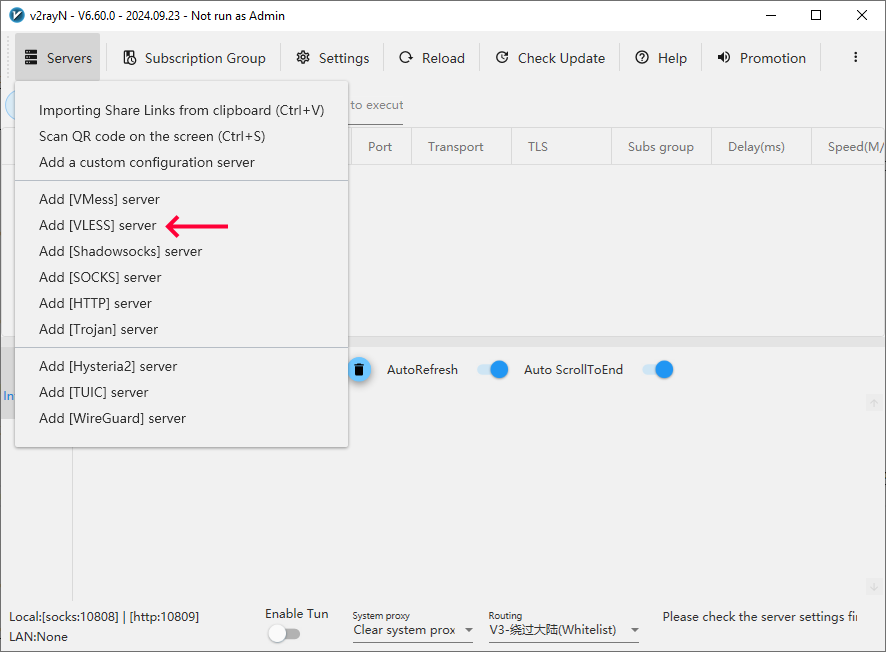The width and height of the screenshot is (886, 652).
Task: Choose Add [TUIC] server
Action: point(181,393)
